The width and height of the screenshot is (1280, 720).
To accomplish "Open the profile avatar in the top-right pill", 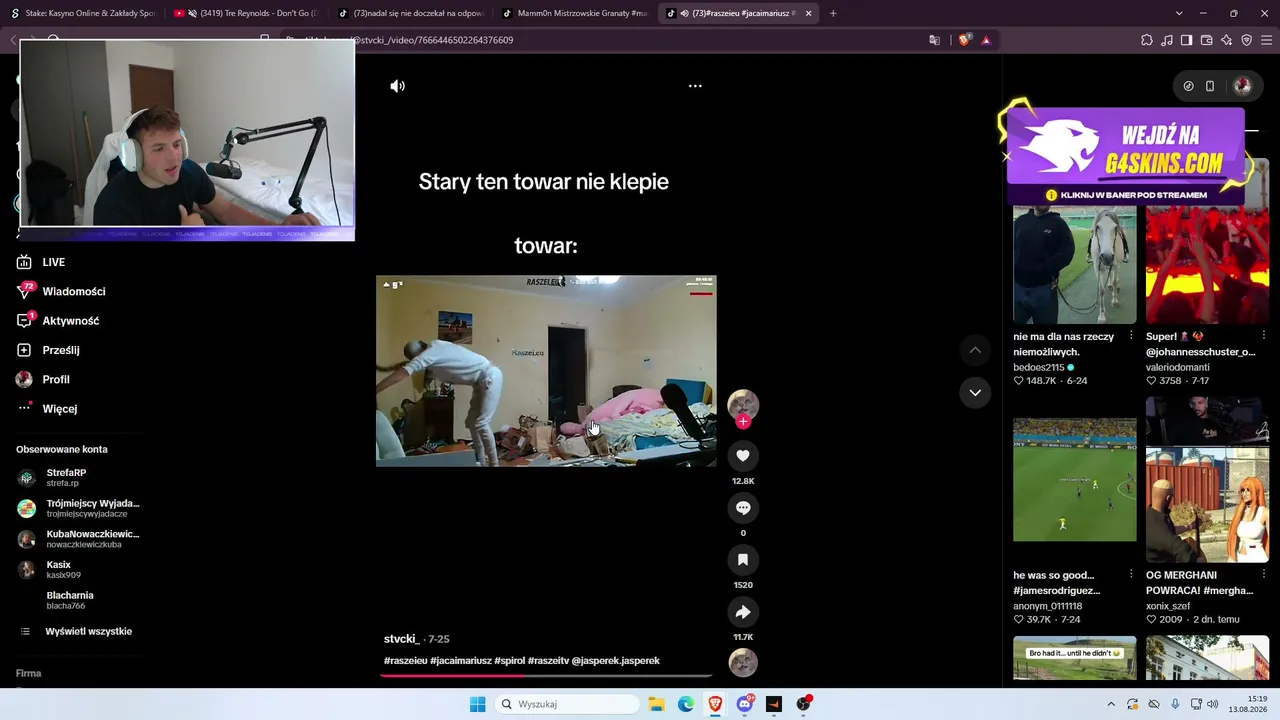I will (x=1242, y=86).
